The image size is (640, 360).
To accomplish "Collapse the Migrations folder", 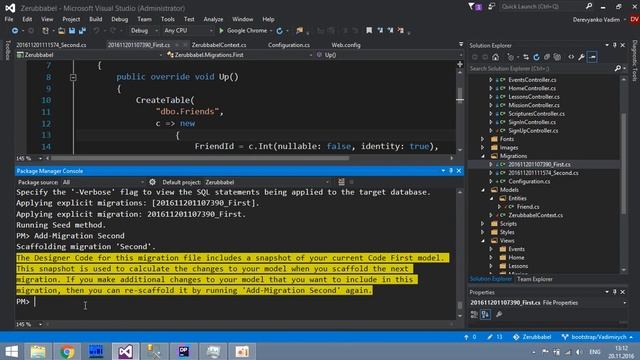I will (483, 156).
